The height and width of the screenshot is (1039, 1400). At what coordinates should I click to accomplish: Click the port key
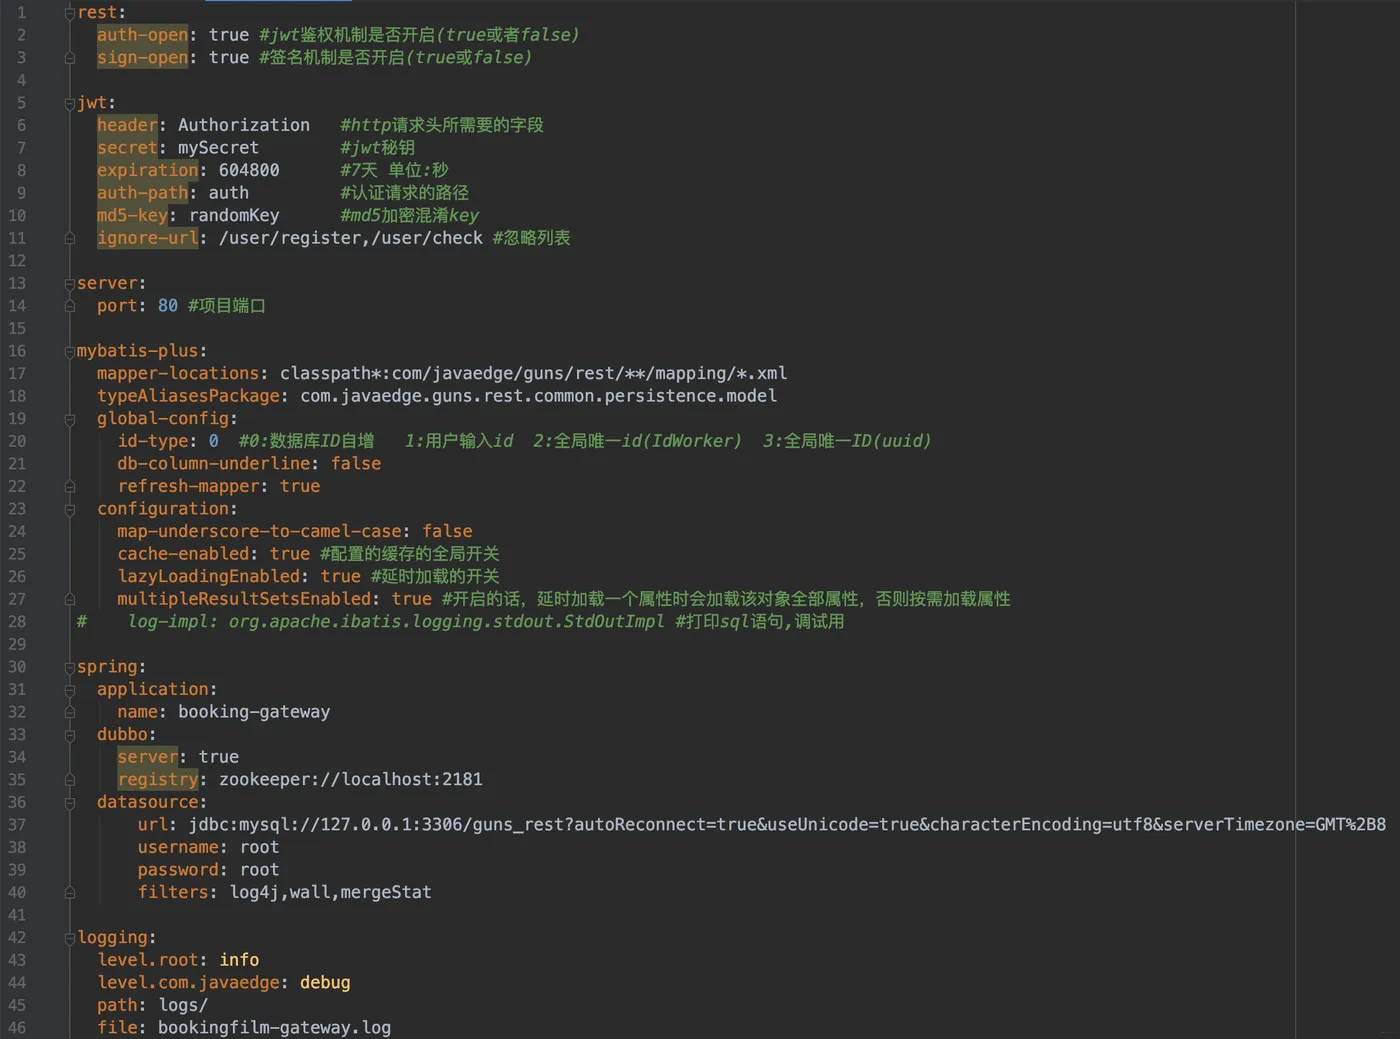tap(117, 306)
